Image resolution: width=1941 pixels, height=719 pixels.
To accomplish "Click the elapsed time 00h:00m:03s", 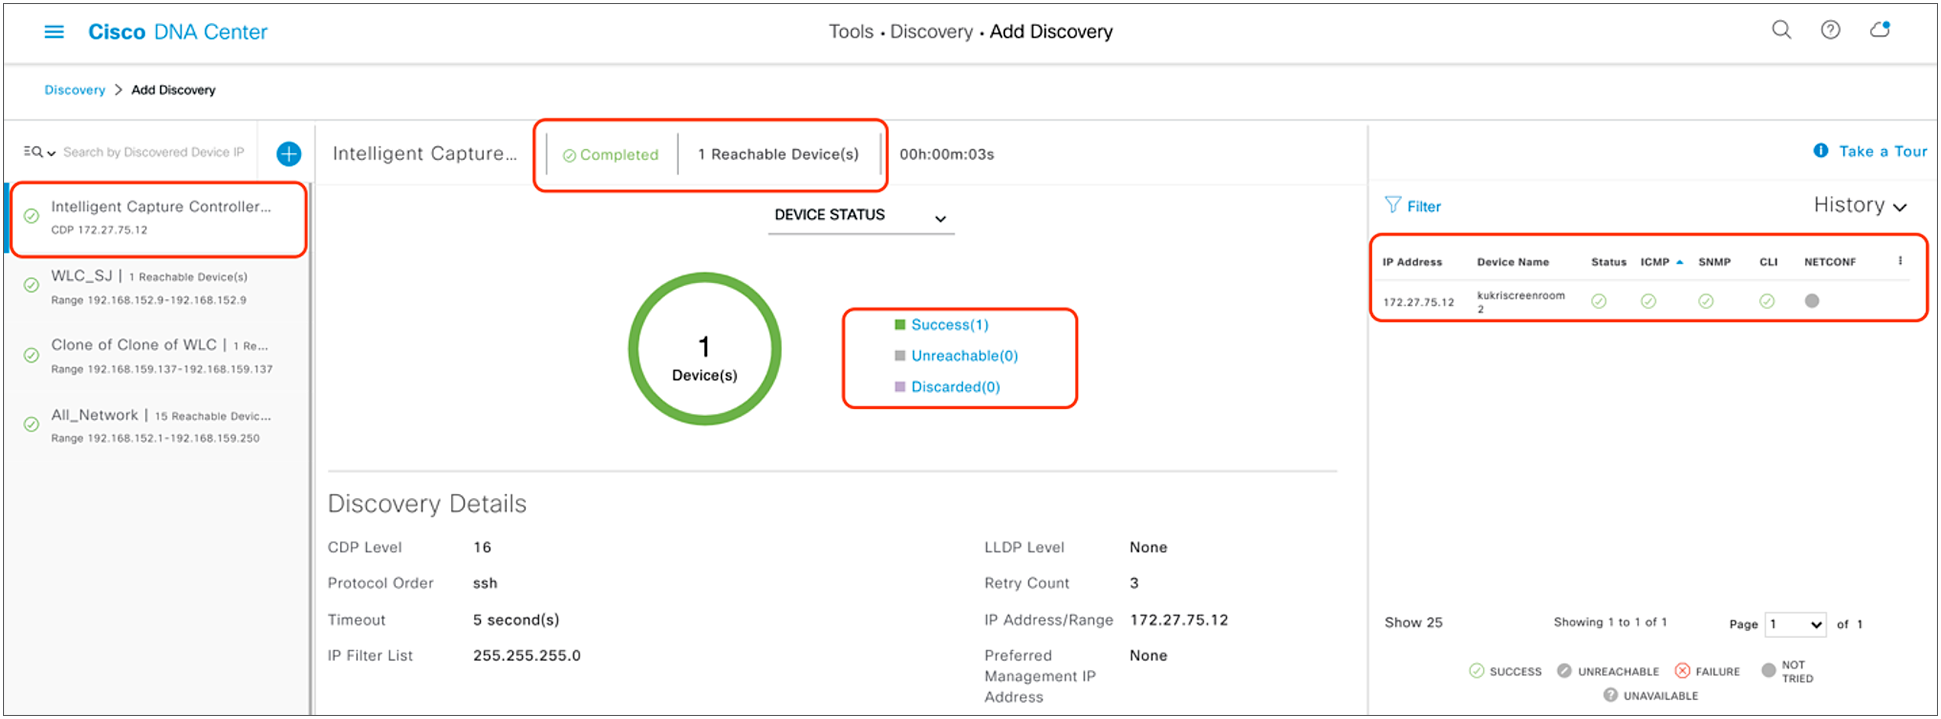I will pyautogui.click(x=946, y=154).
